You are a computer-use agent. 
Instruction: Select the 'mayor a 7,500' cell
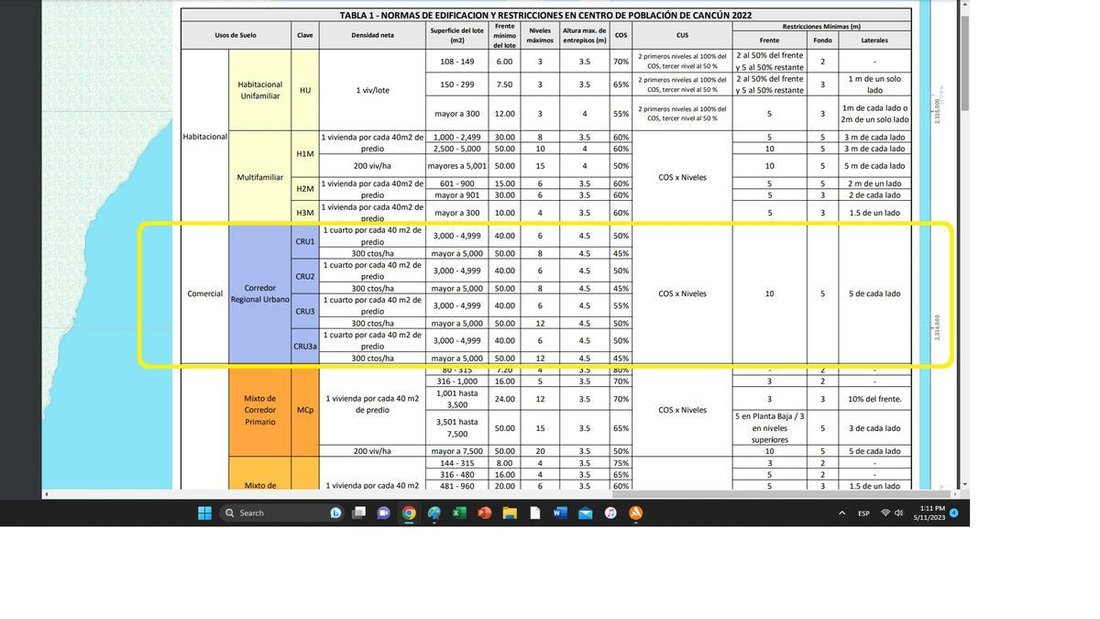(457, 451)
